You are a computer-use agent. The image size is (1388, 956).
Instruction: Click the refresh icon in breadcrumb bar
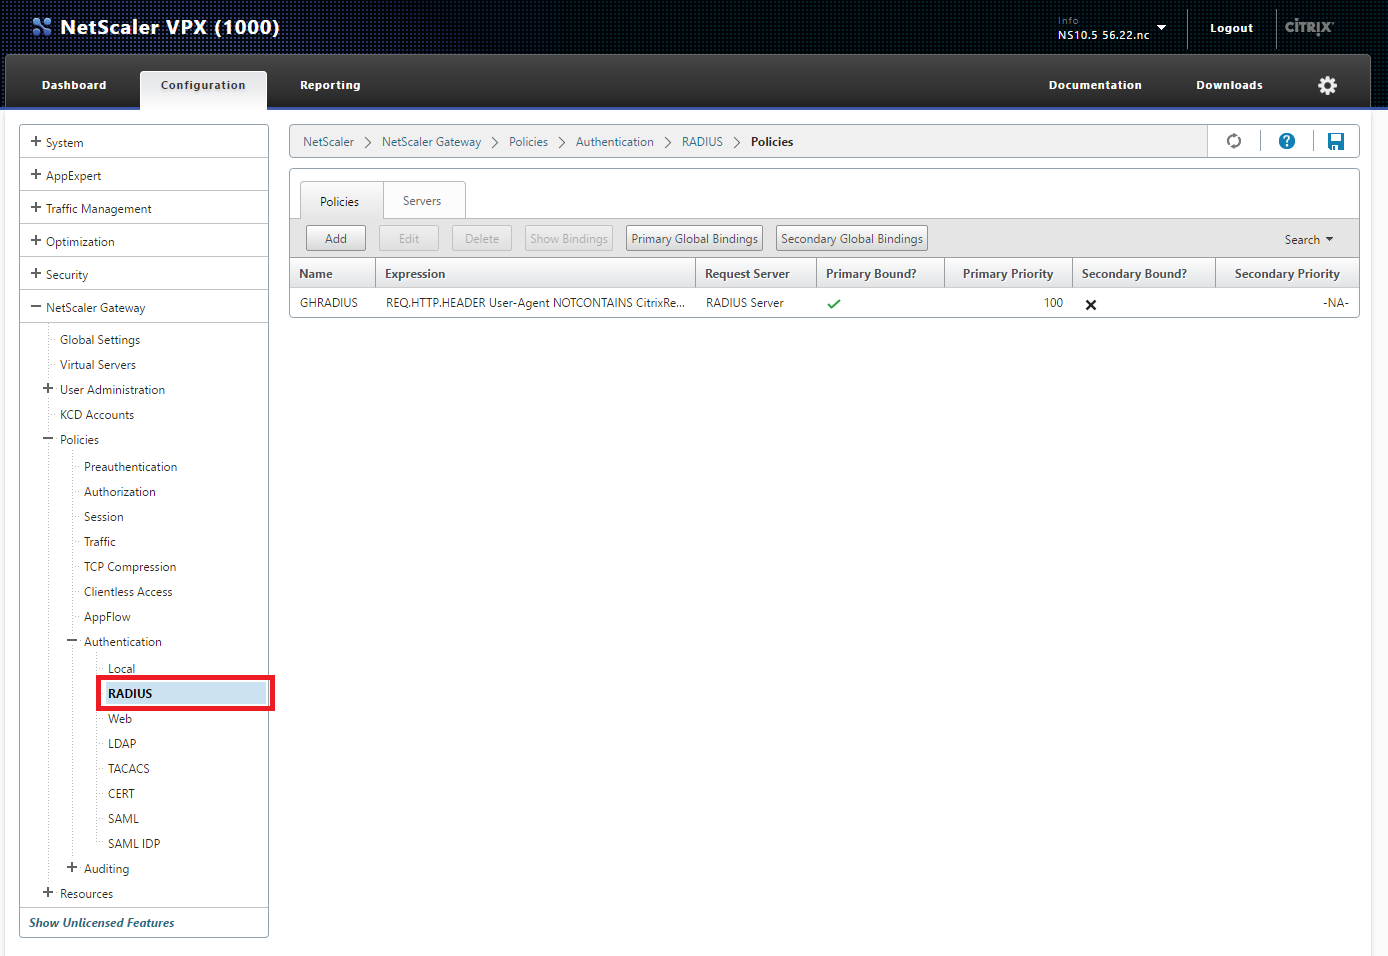1234,141
